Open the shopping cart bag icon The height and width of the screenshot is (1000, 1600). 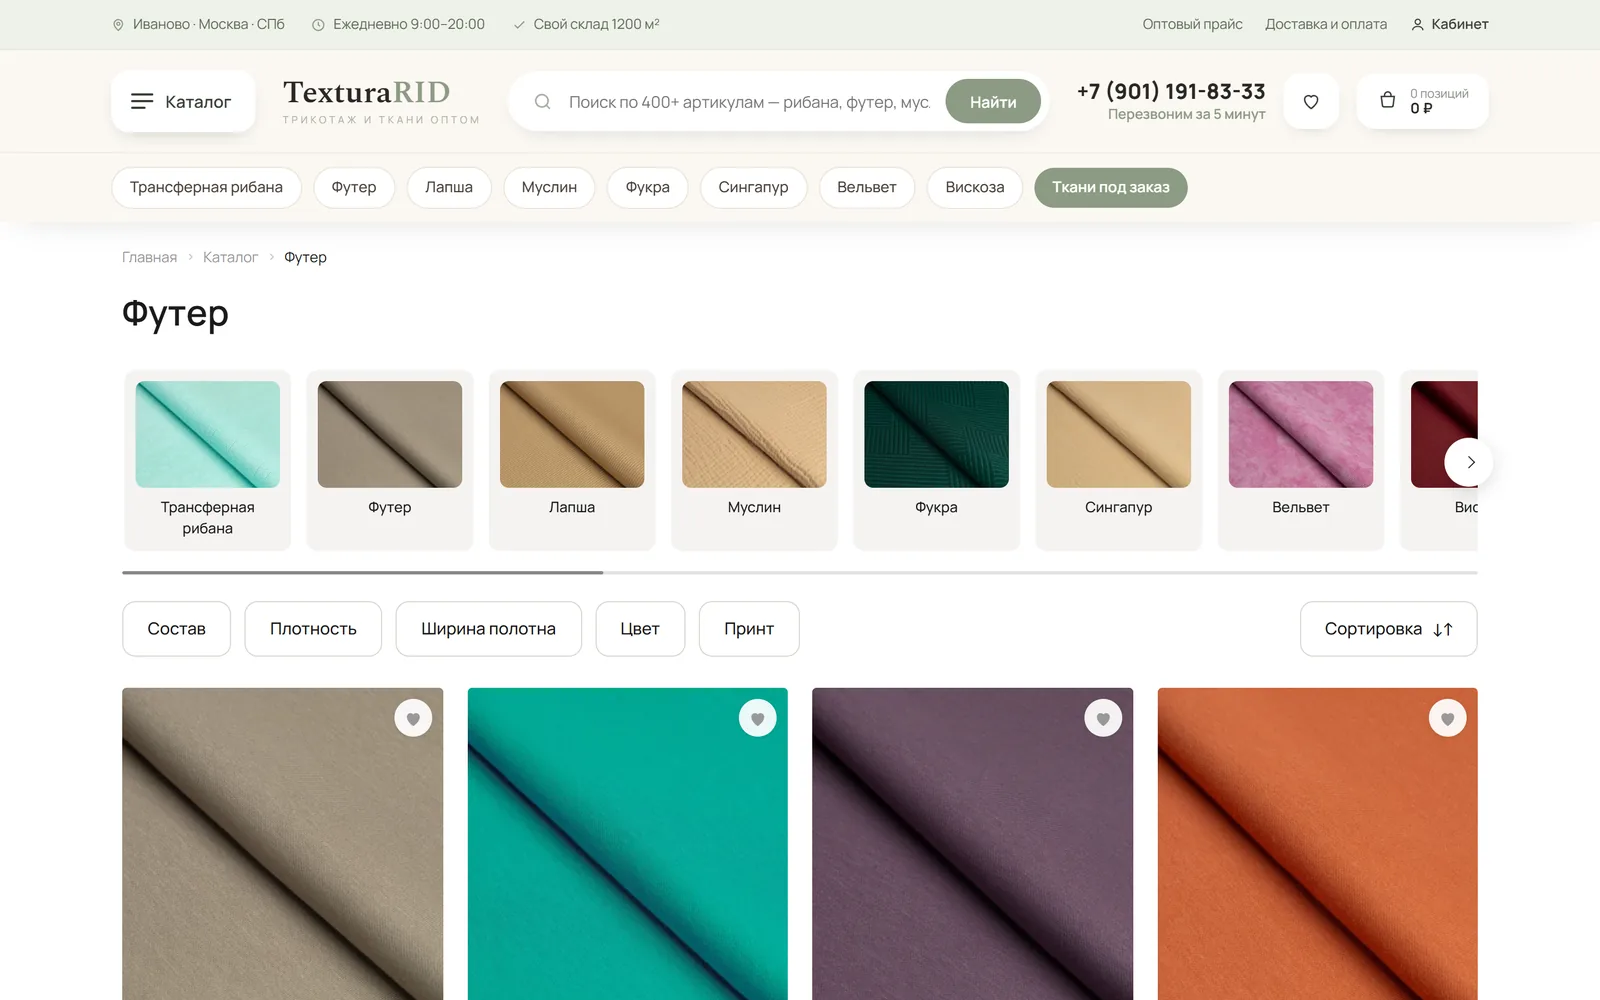click(x=1387, y=100)
